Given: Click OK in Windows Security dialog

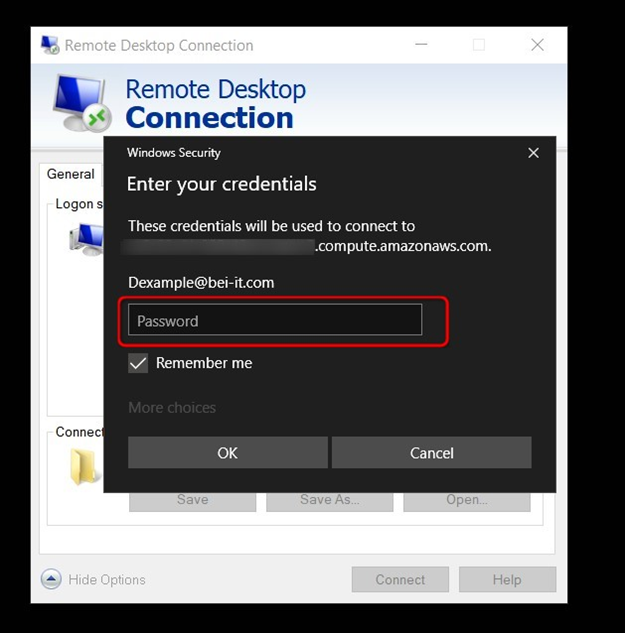Looking at the screenshot, I should pos(228,452).
